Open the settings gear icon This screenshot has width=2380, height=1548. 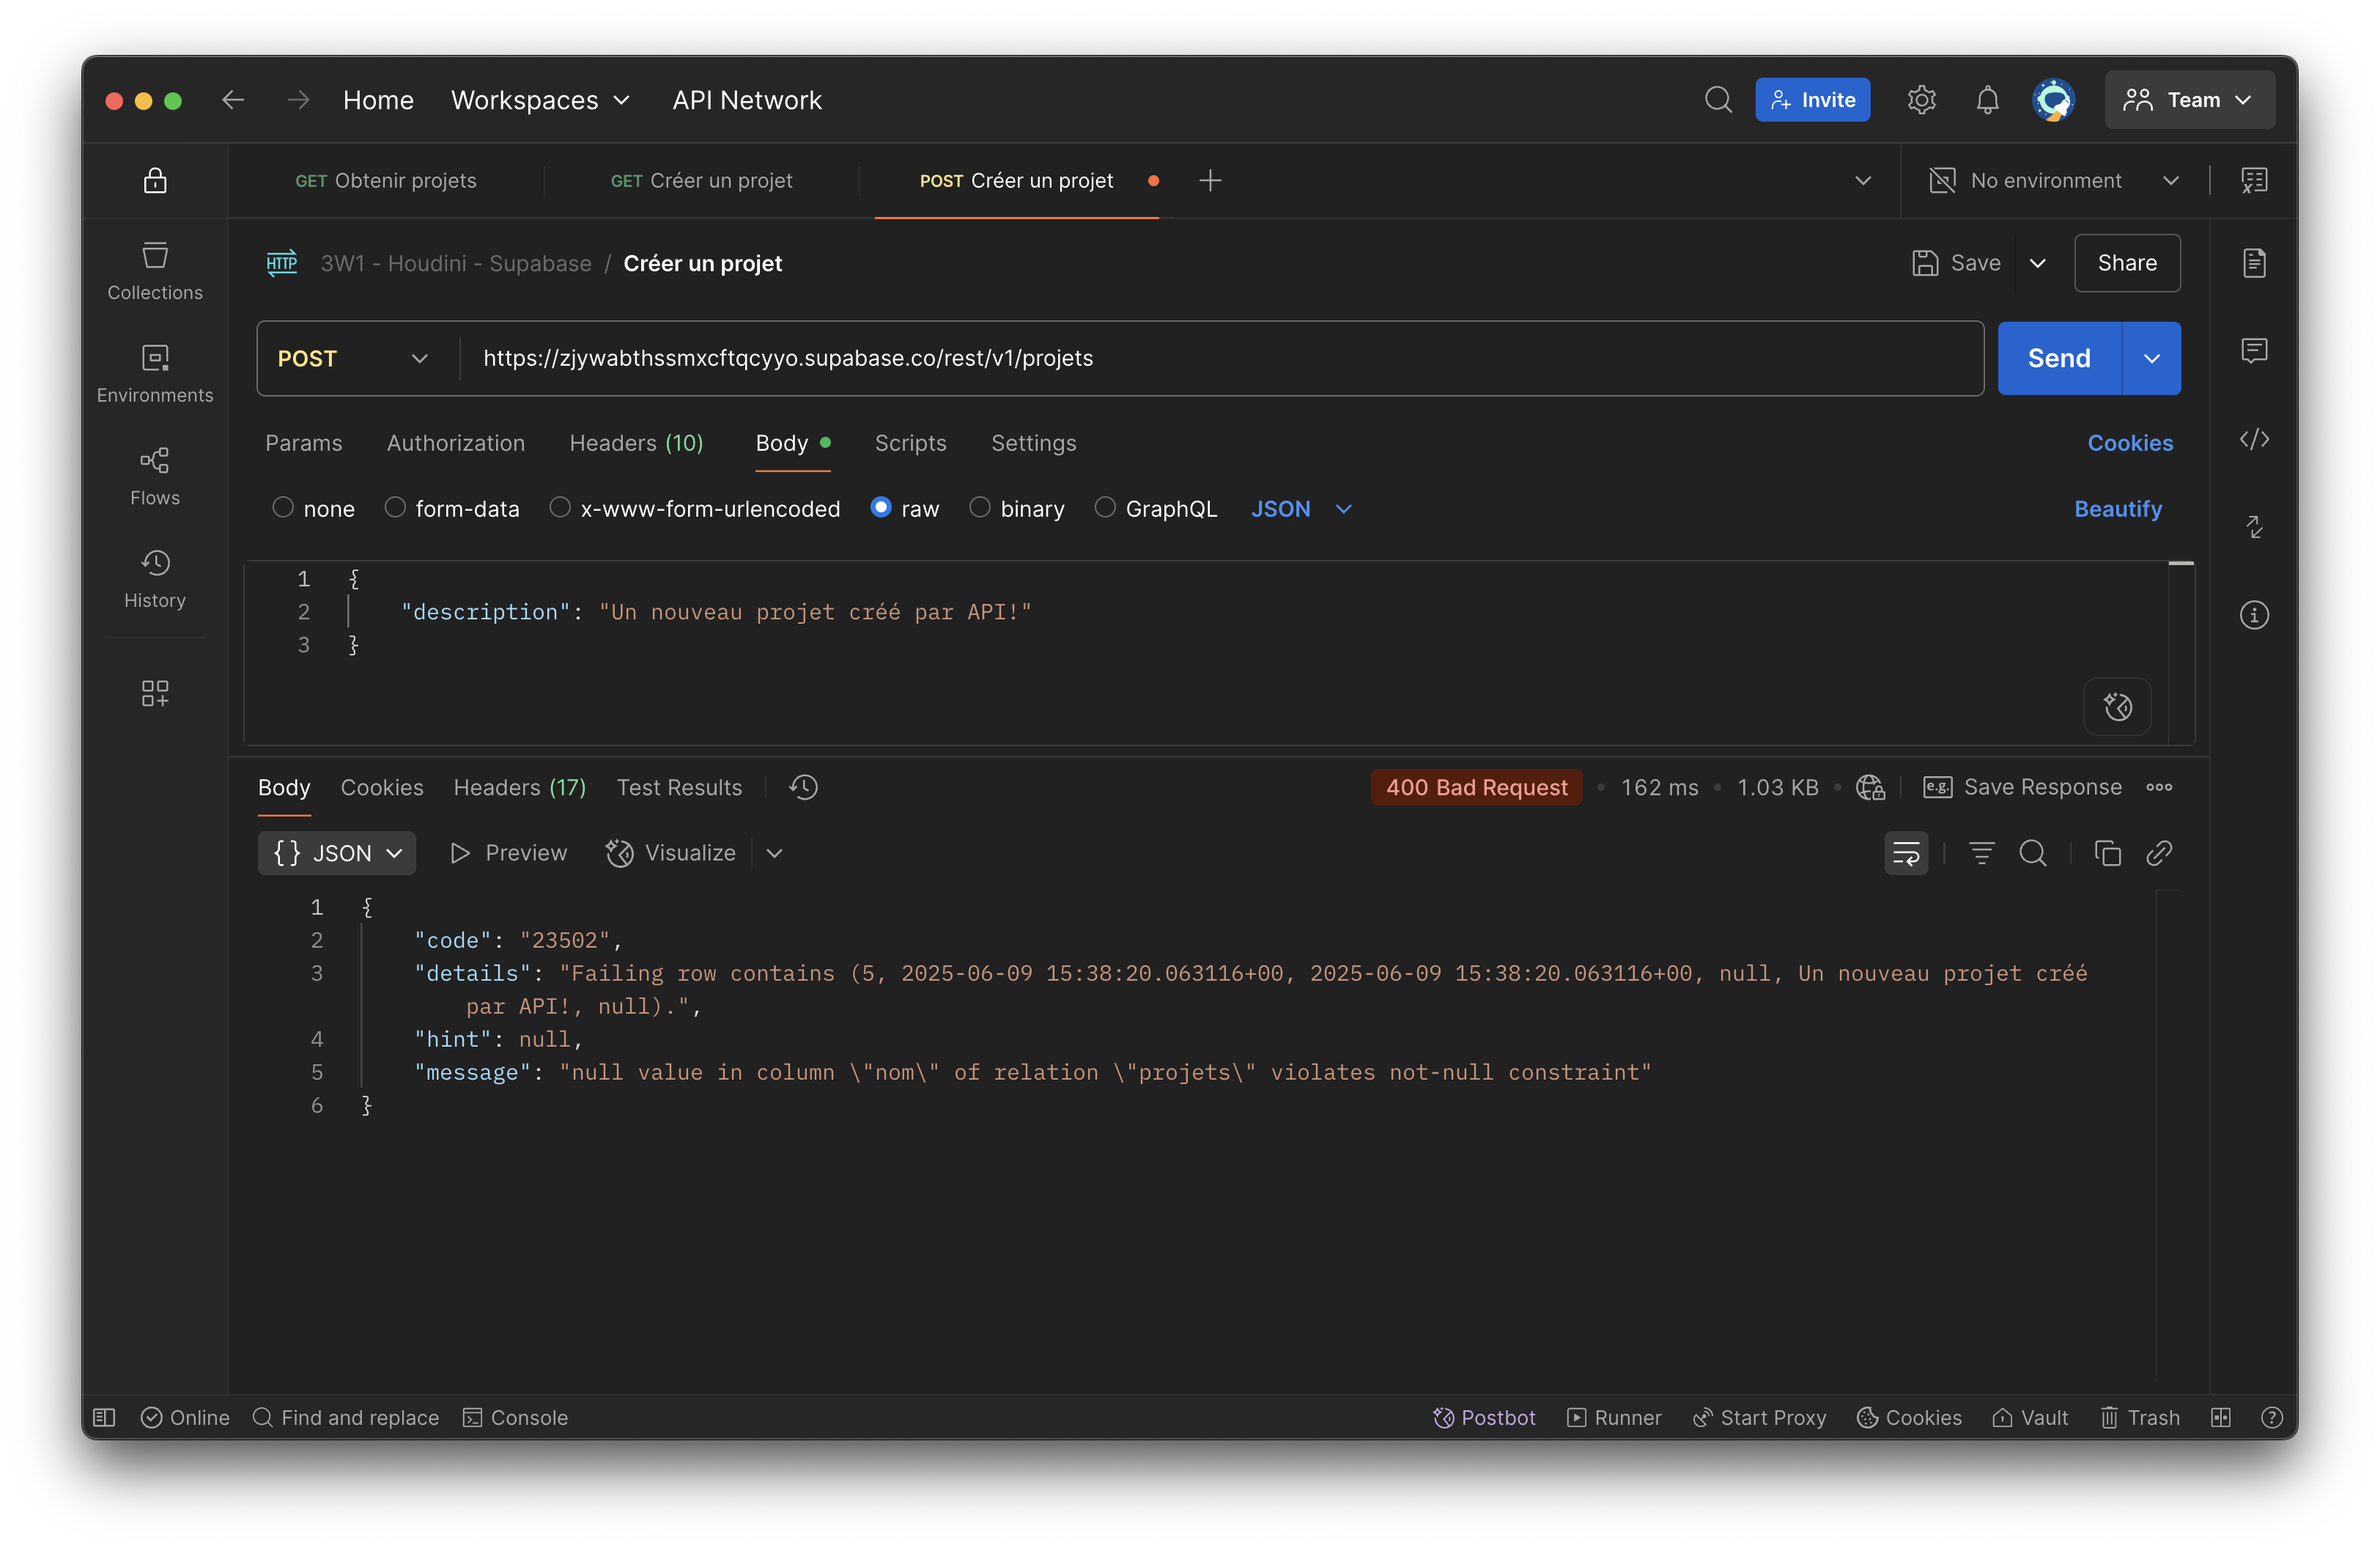tap(1921, 100)
